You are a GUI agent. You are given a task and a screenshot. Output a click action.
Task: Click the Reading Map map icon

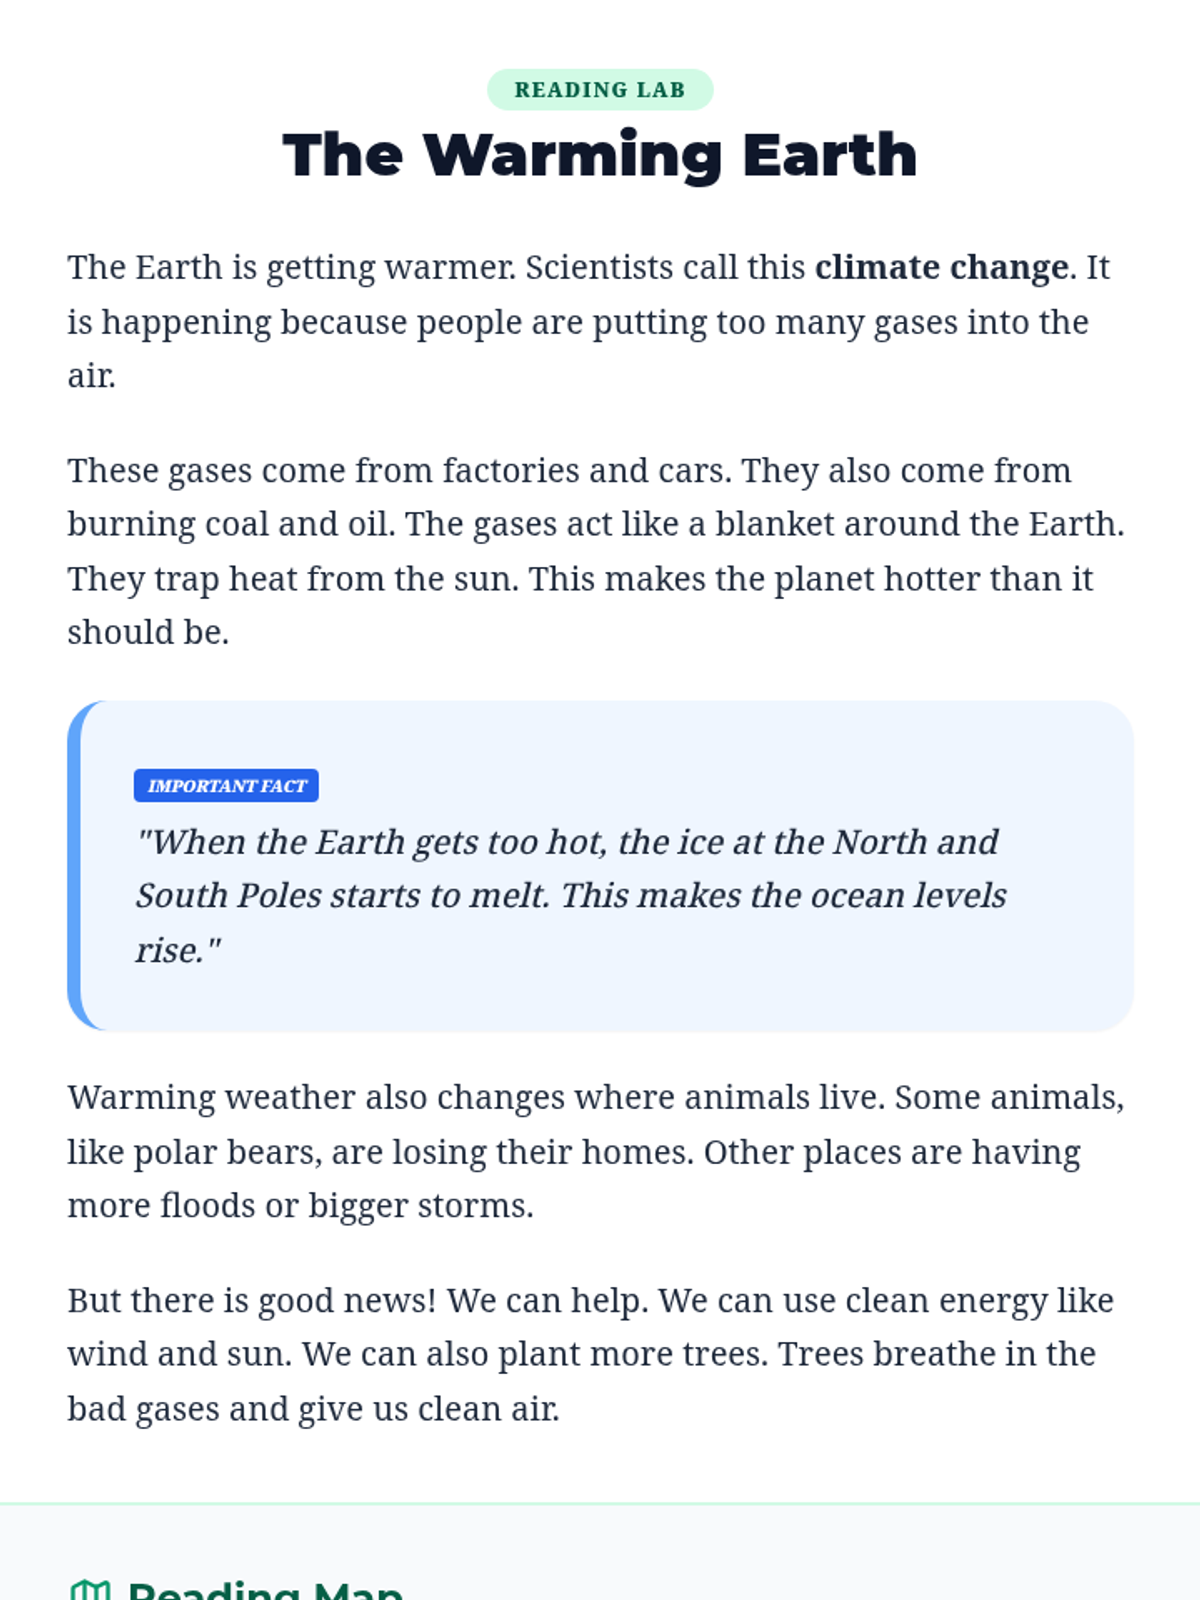90,1590
